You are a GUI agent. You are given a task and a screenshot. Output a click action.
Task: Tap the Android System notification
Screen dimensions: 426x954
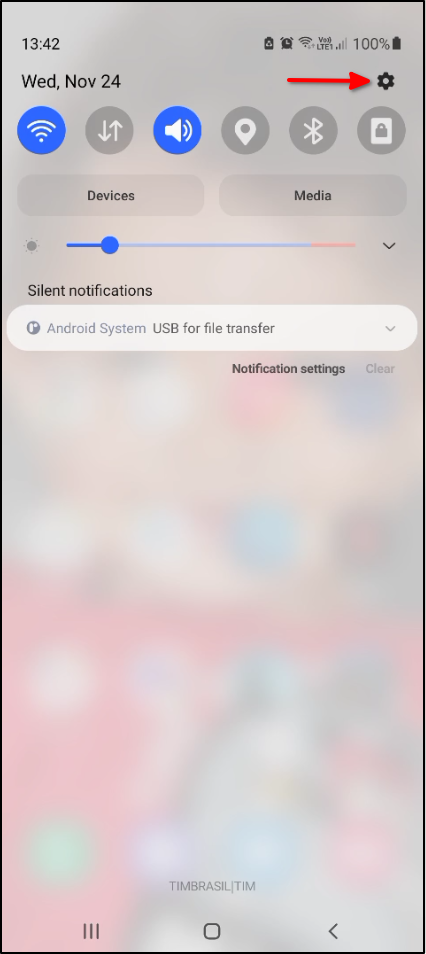click(212, 328)
